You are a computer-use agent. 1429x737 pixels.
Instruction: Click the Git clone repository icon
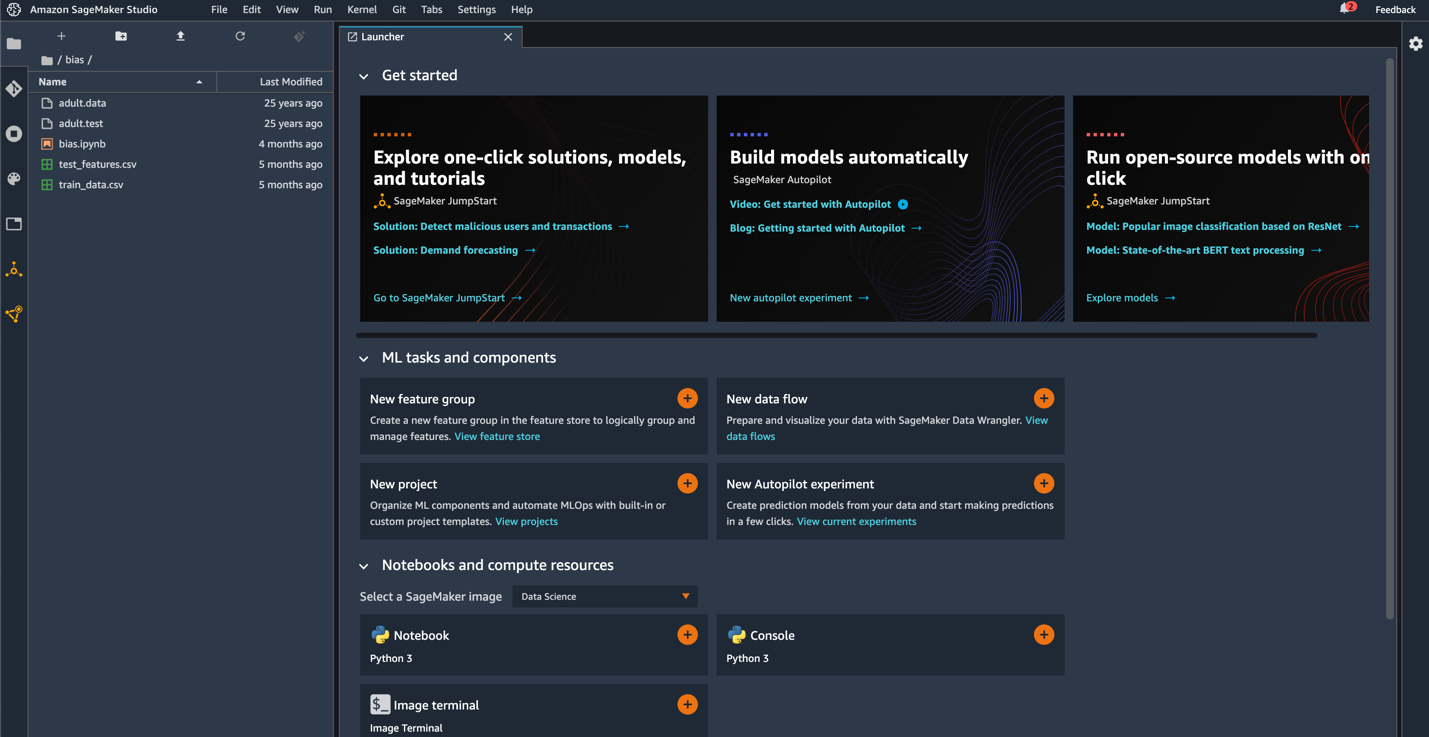pyautogui.click(x=299, y=36)
